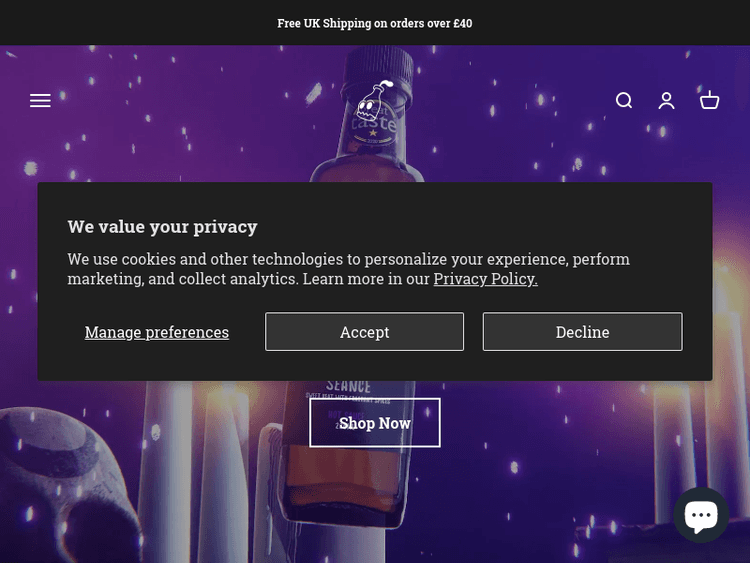
Task: Accept the cookie privacy banner
Action: (364, 332)
